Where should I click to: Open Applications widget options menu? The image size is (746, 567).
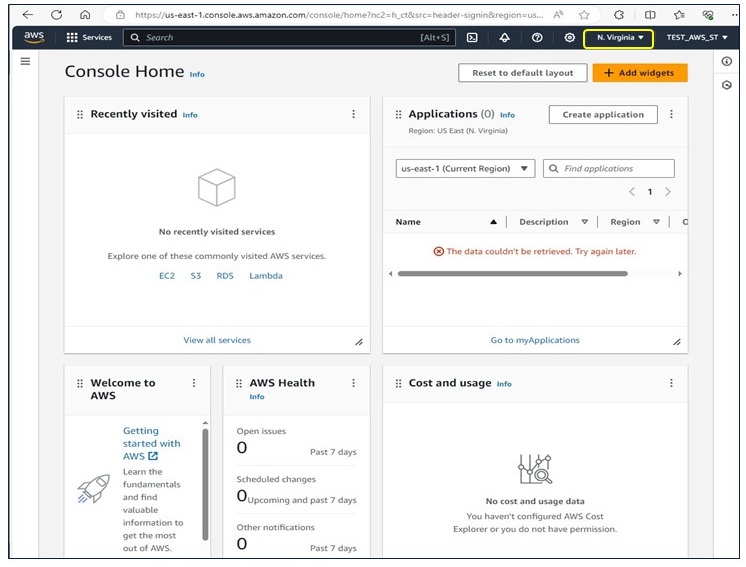click(x=671, y=114)
